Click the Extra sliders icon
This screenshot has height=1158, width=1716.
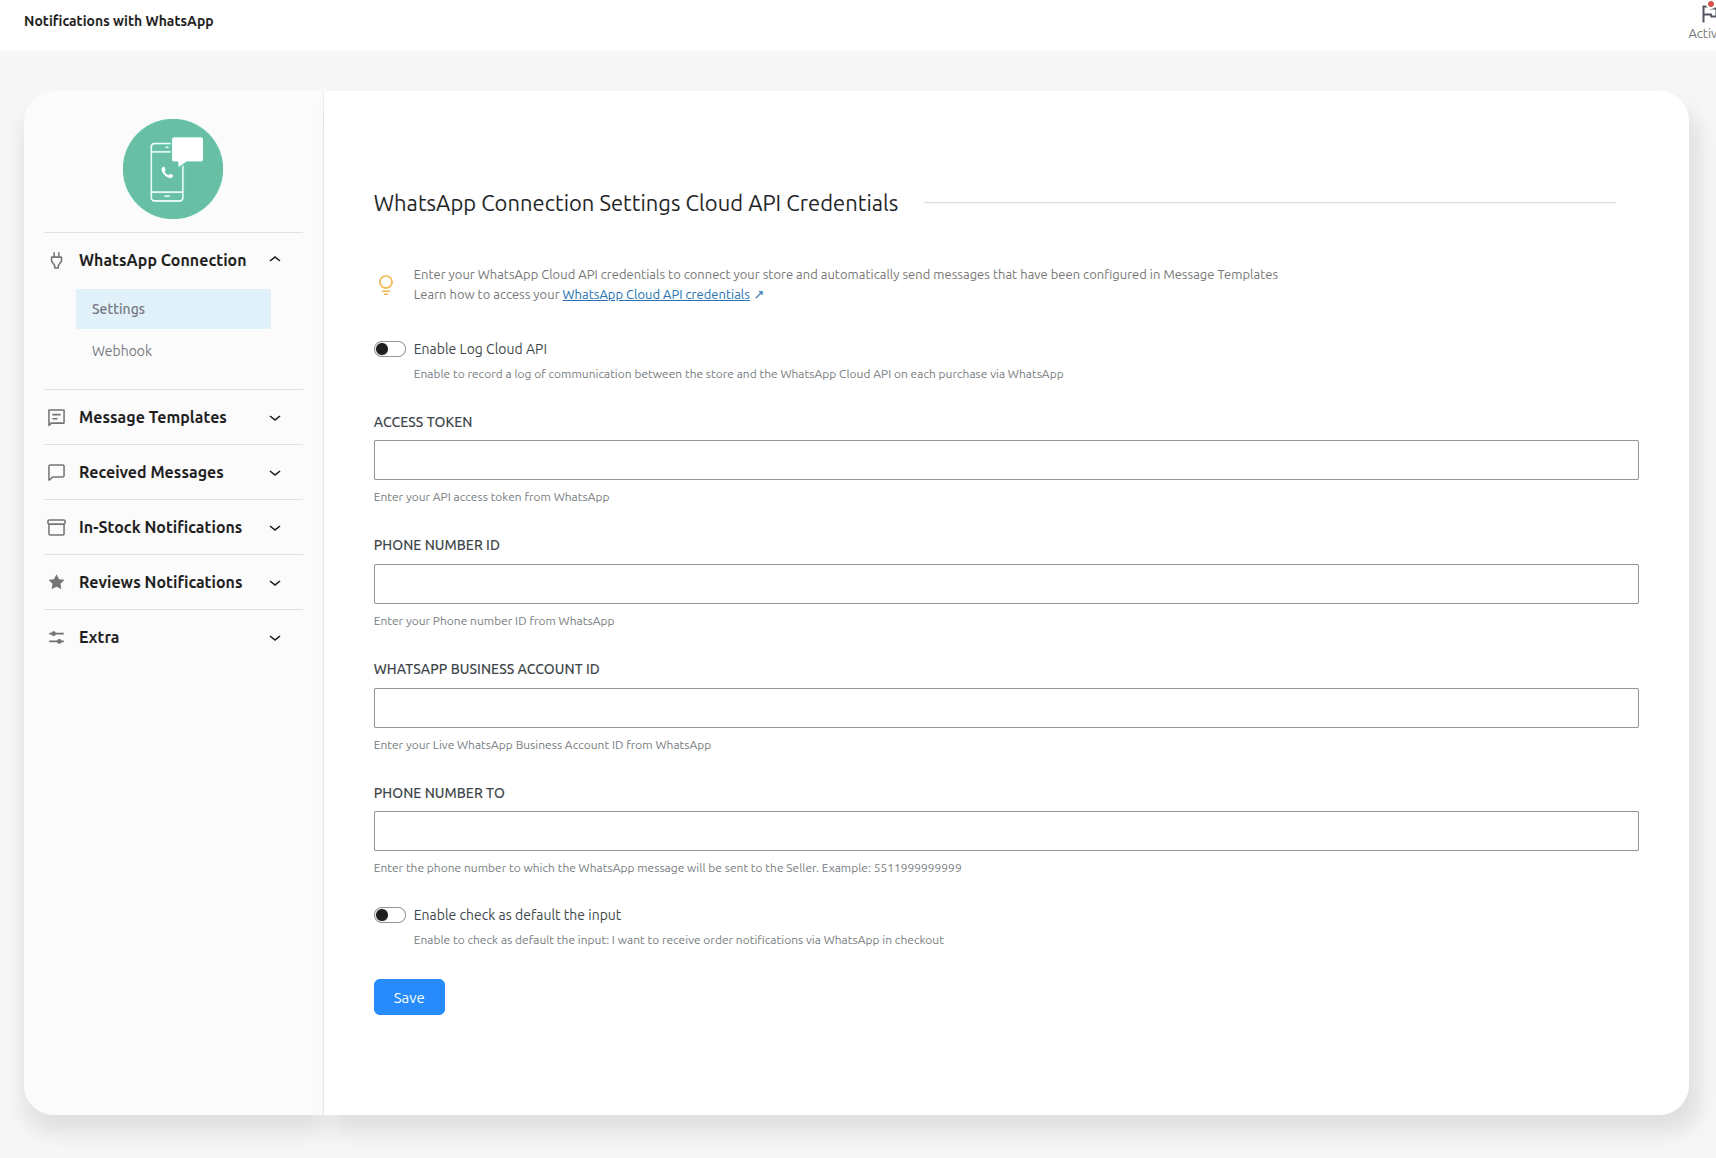[x=57, y=637]
